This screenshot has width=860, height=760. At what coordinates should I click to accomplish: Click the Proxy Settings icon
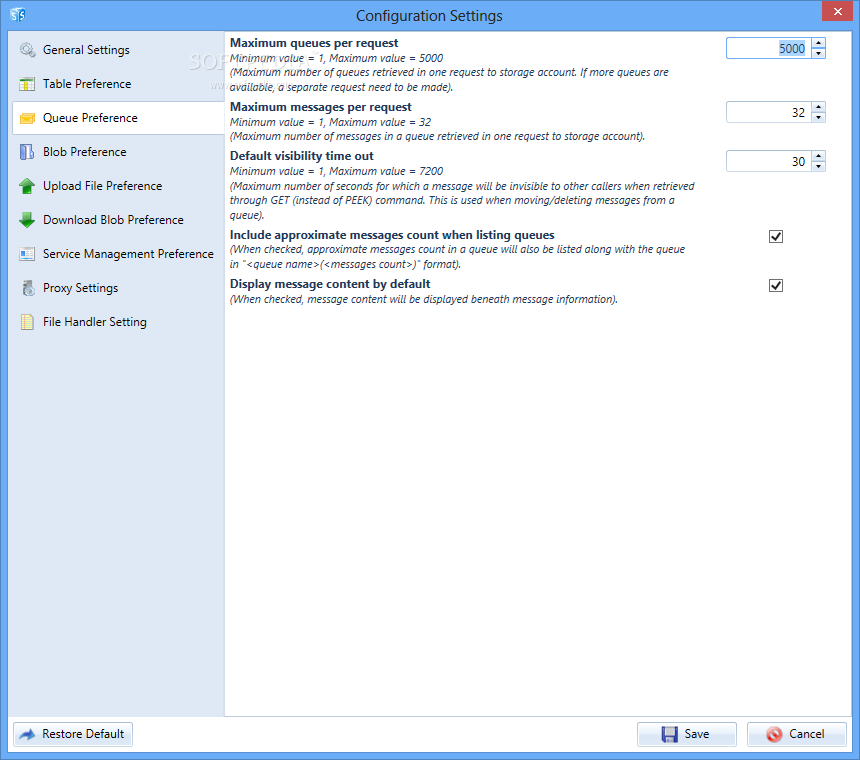click(28, 288)
